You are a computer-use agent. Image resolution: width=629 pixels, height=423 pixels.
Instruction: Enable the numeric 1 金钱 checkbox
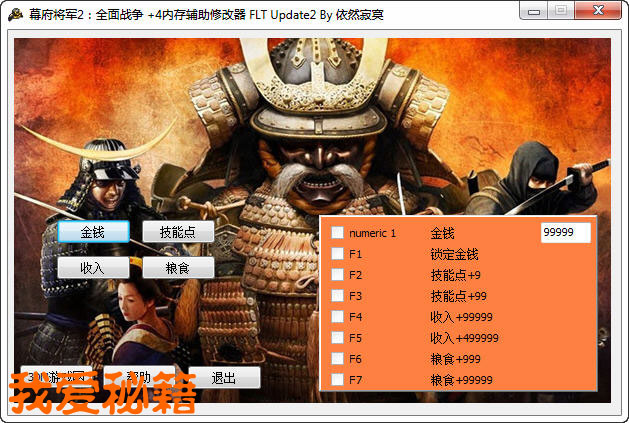pos(338,233)
